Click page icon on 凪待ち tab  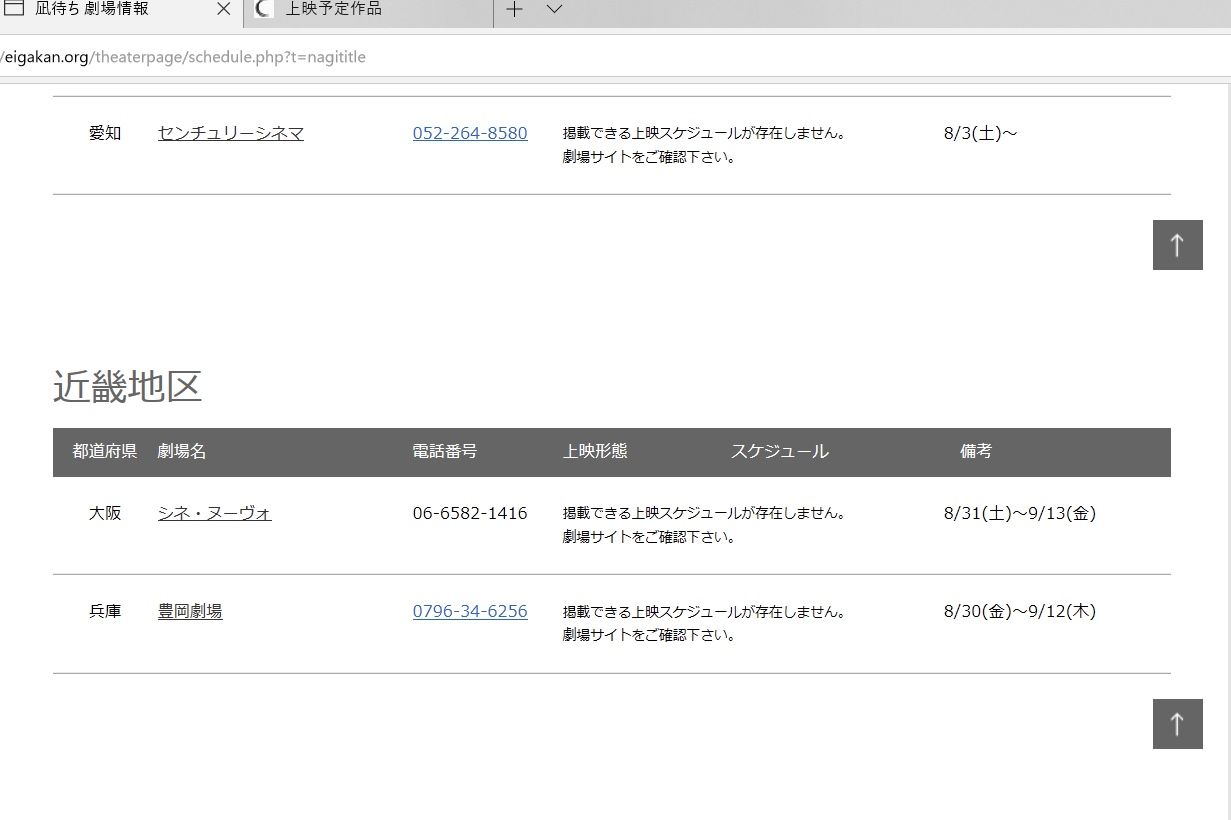click(14, 9)
